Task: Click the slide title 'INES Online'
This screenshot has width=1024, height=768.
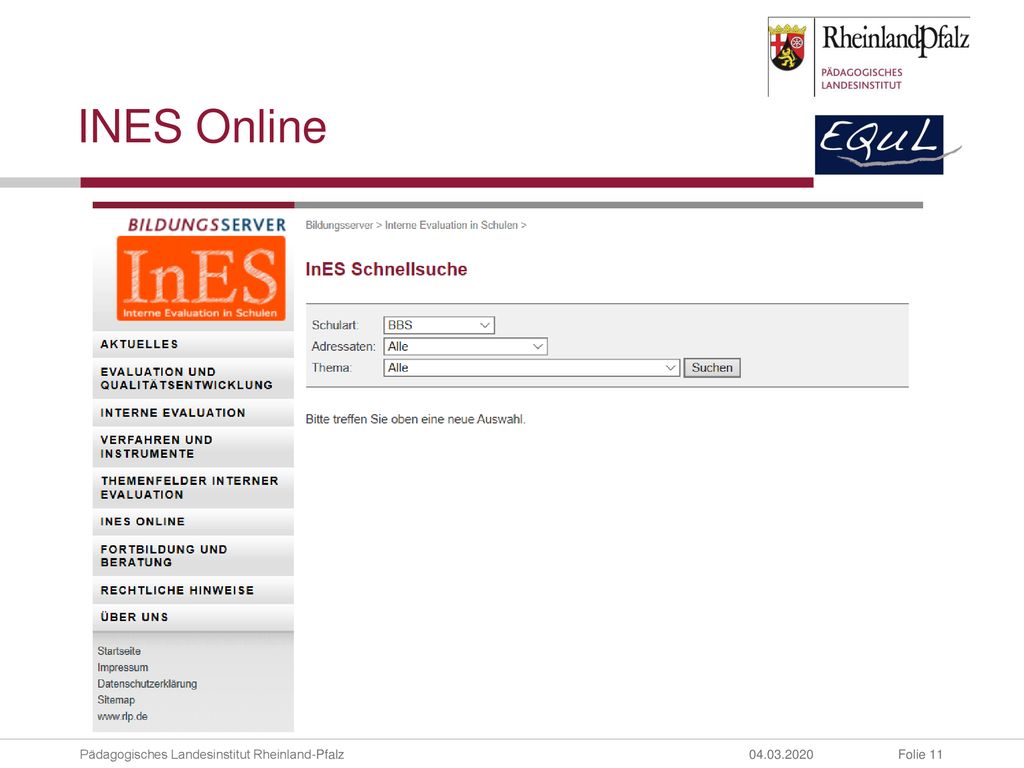Action: (x=202, y=126)
